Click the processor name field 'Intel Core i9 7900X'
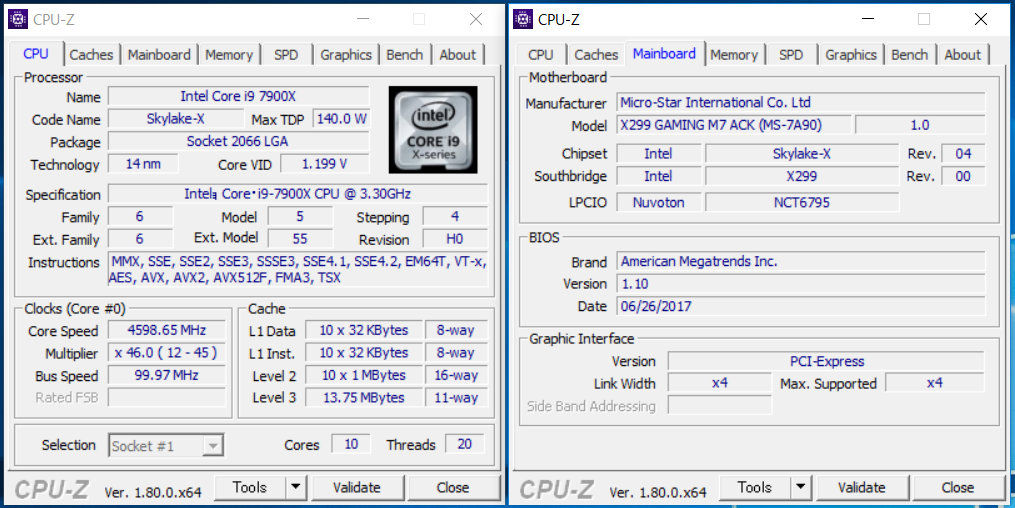Viewport: 1015px width, 508px height. click(238, 96)
